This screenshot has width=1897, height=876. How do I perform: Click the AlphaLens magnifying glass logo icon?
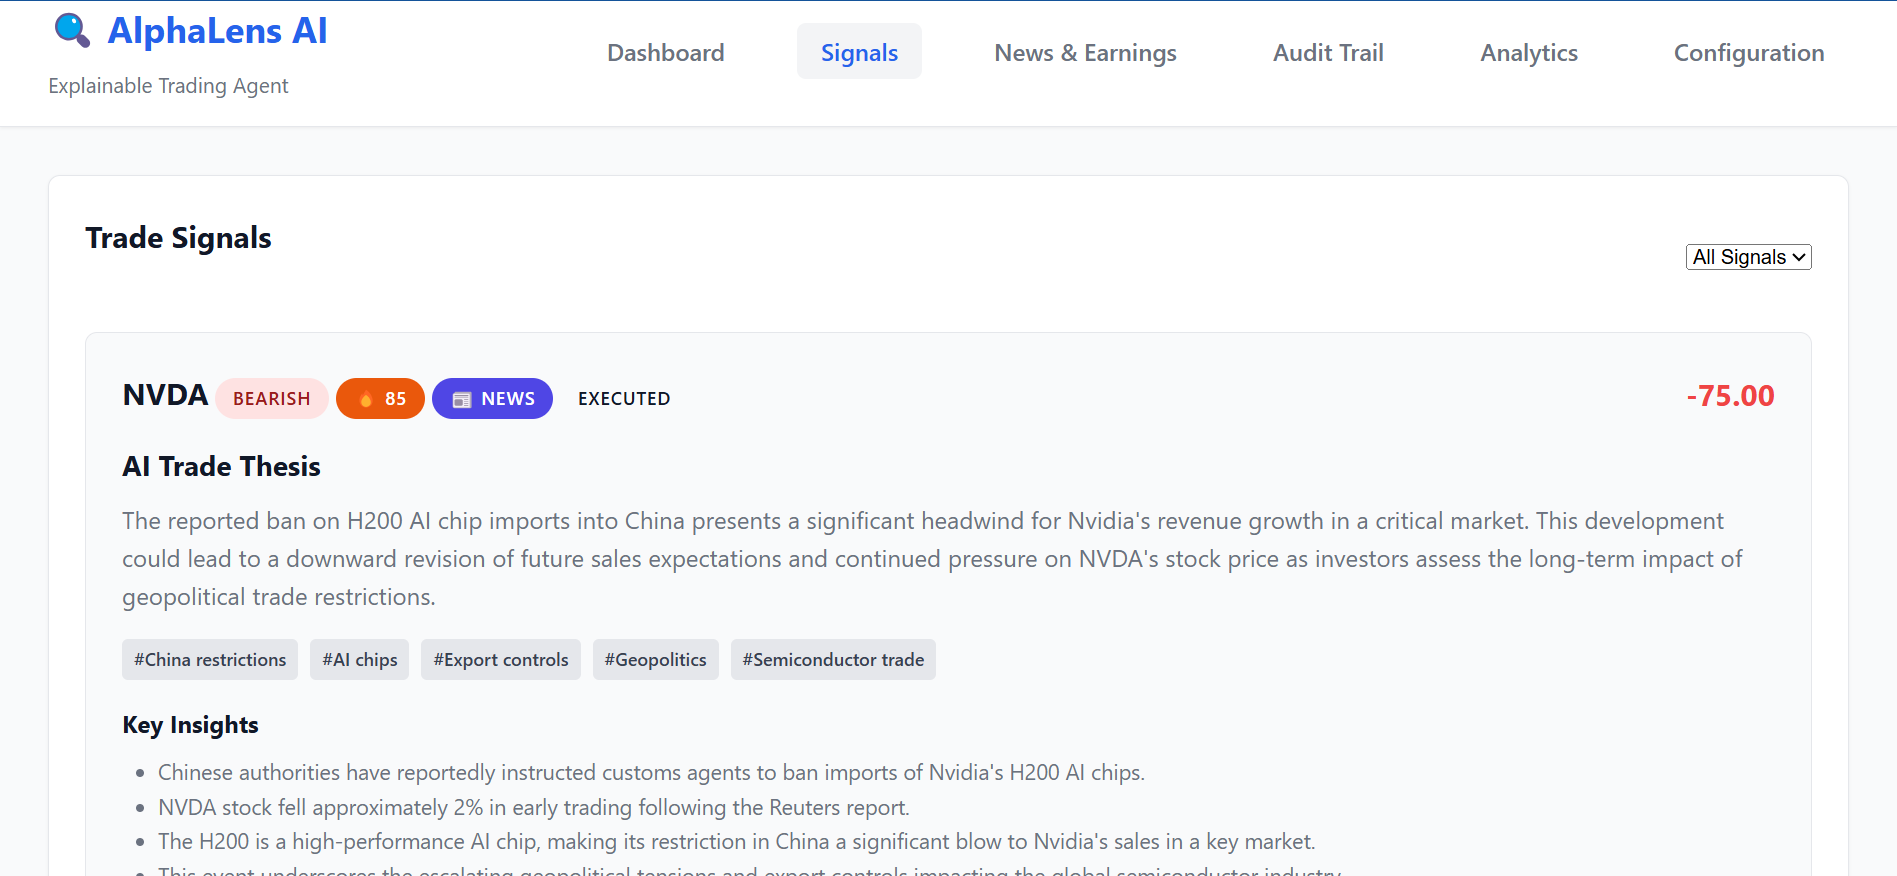[72, 31]
